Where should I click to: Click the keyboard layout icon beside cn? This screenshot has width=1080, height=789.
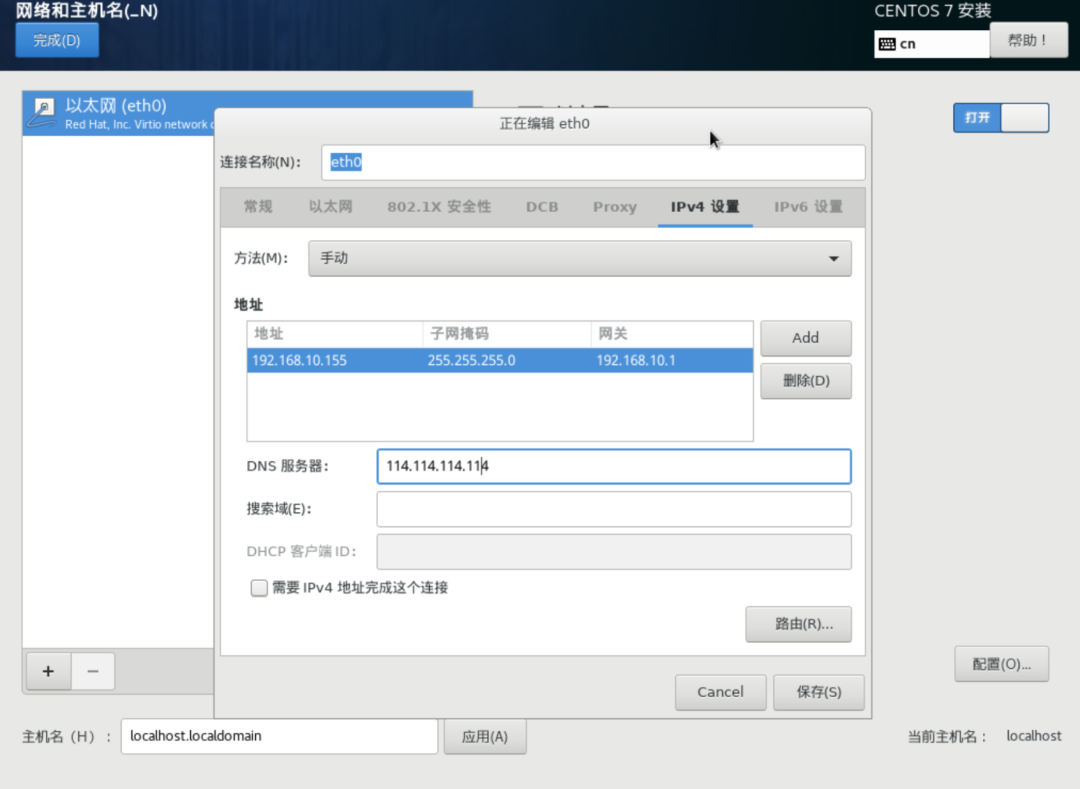(x=887, y=44)
